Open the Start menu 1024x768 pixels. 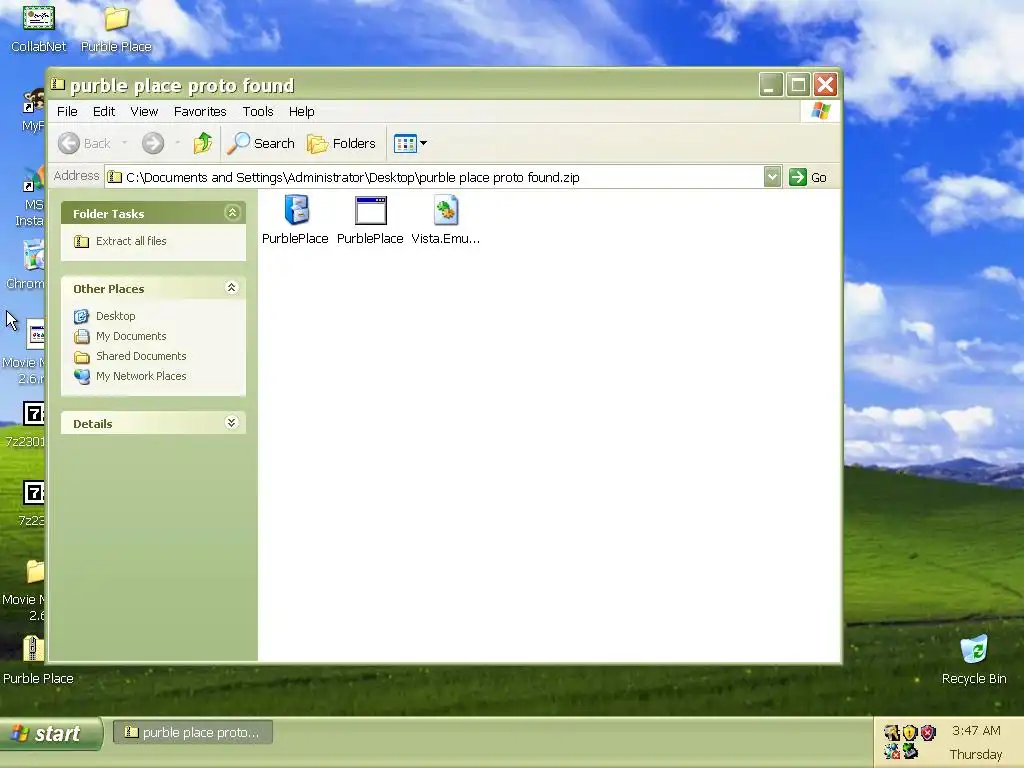click(x=51, y=733)
